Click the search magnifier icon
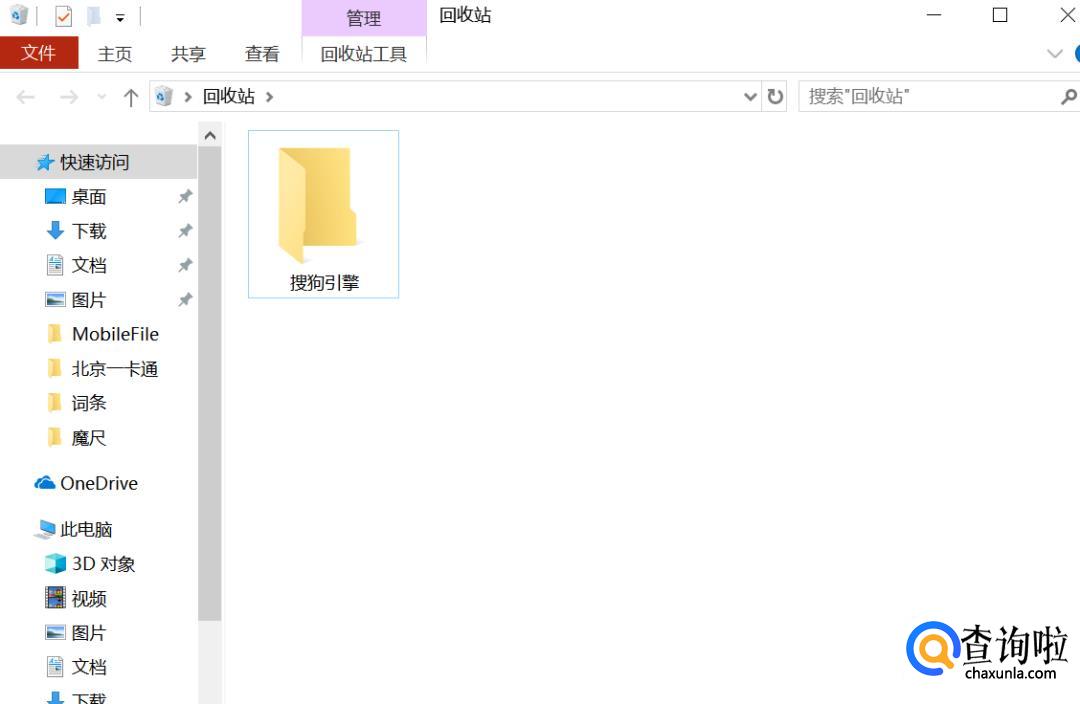This screenshot has height=704, width=1080. tap(1068, 96)
